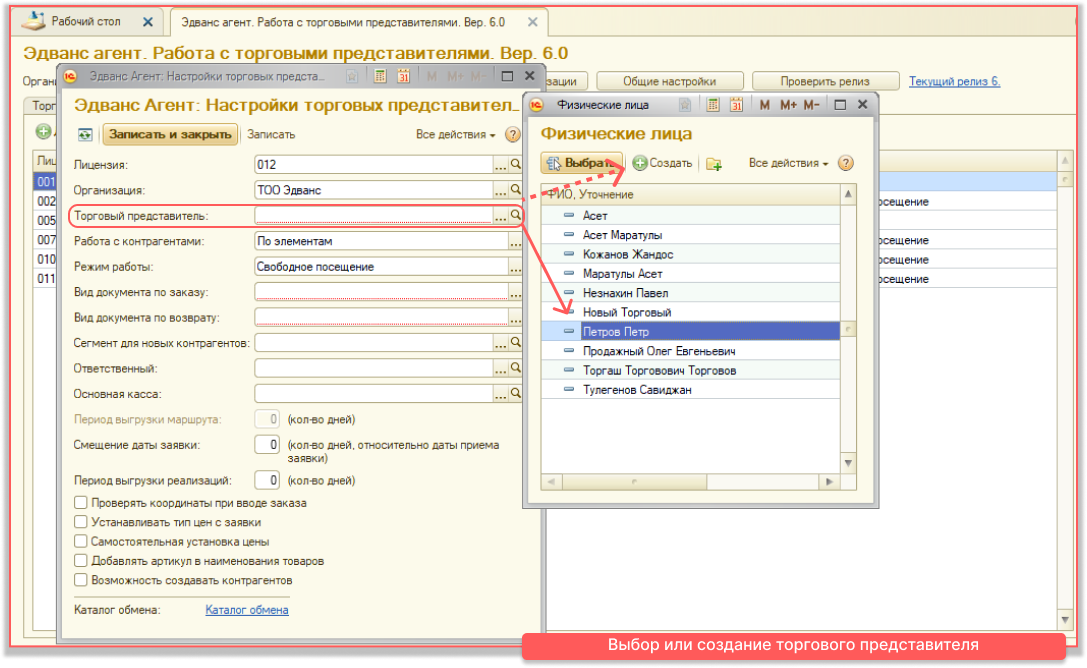Image resolution: width=1087 pixels, height=668 pixels.
Task: Select Тулегенов Савиджан row
Action: [x=690, y=390]
